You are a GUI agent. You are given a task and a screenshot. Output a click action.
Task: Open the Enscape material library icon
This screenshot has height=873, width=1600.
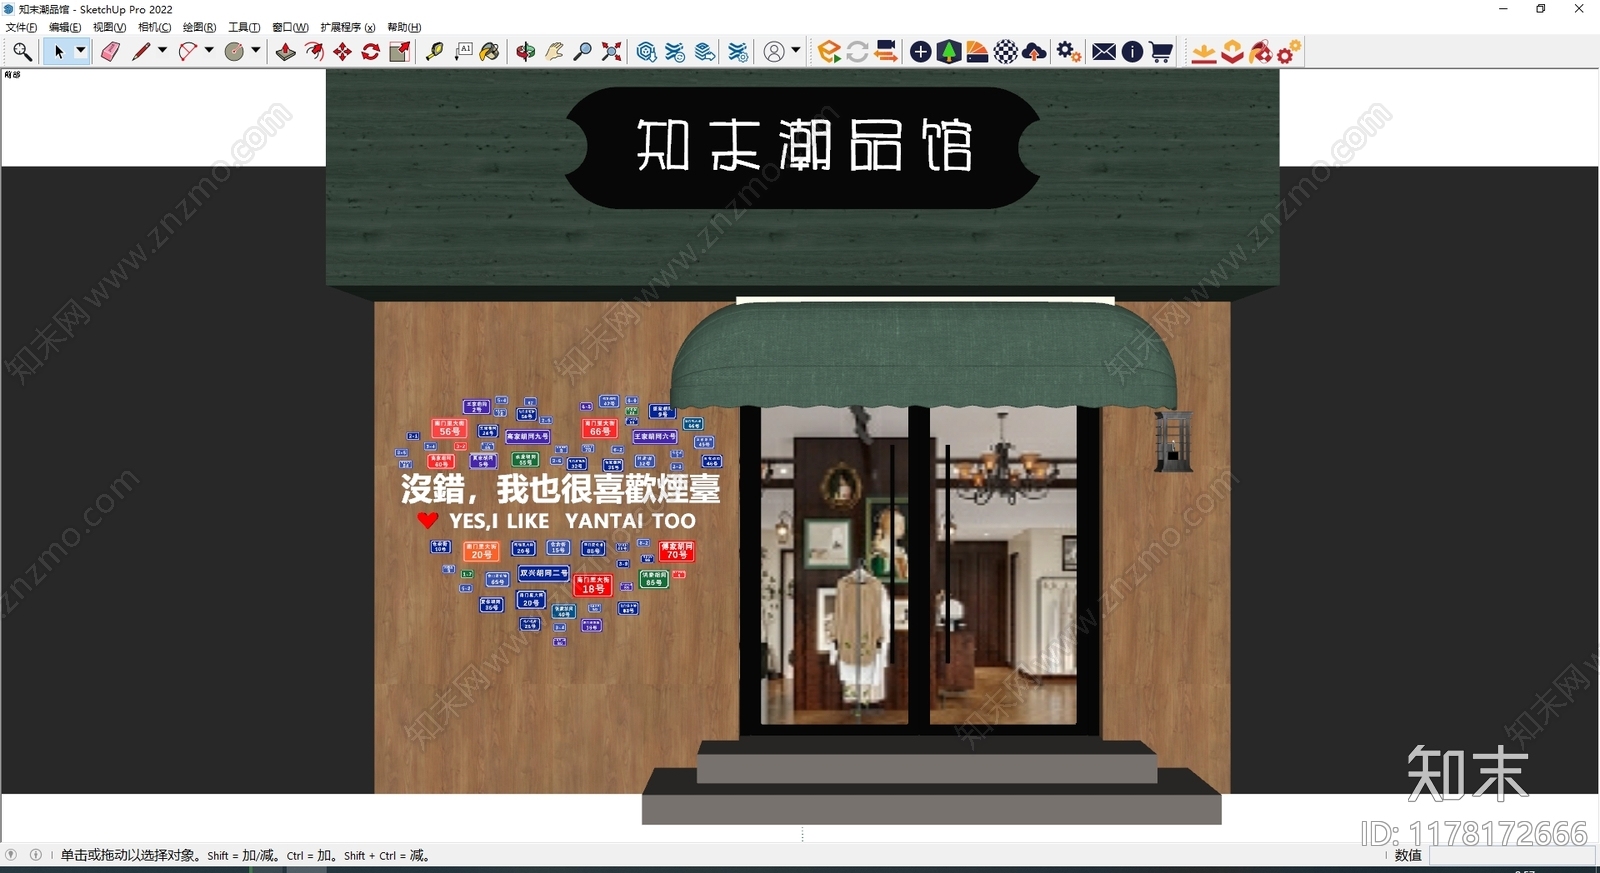tap(977, 52)
